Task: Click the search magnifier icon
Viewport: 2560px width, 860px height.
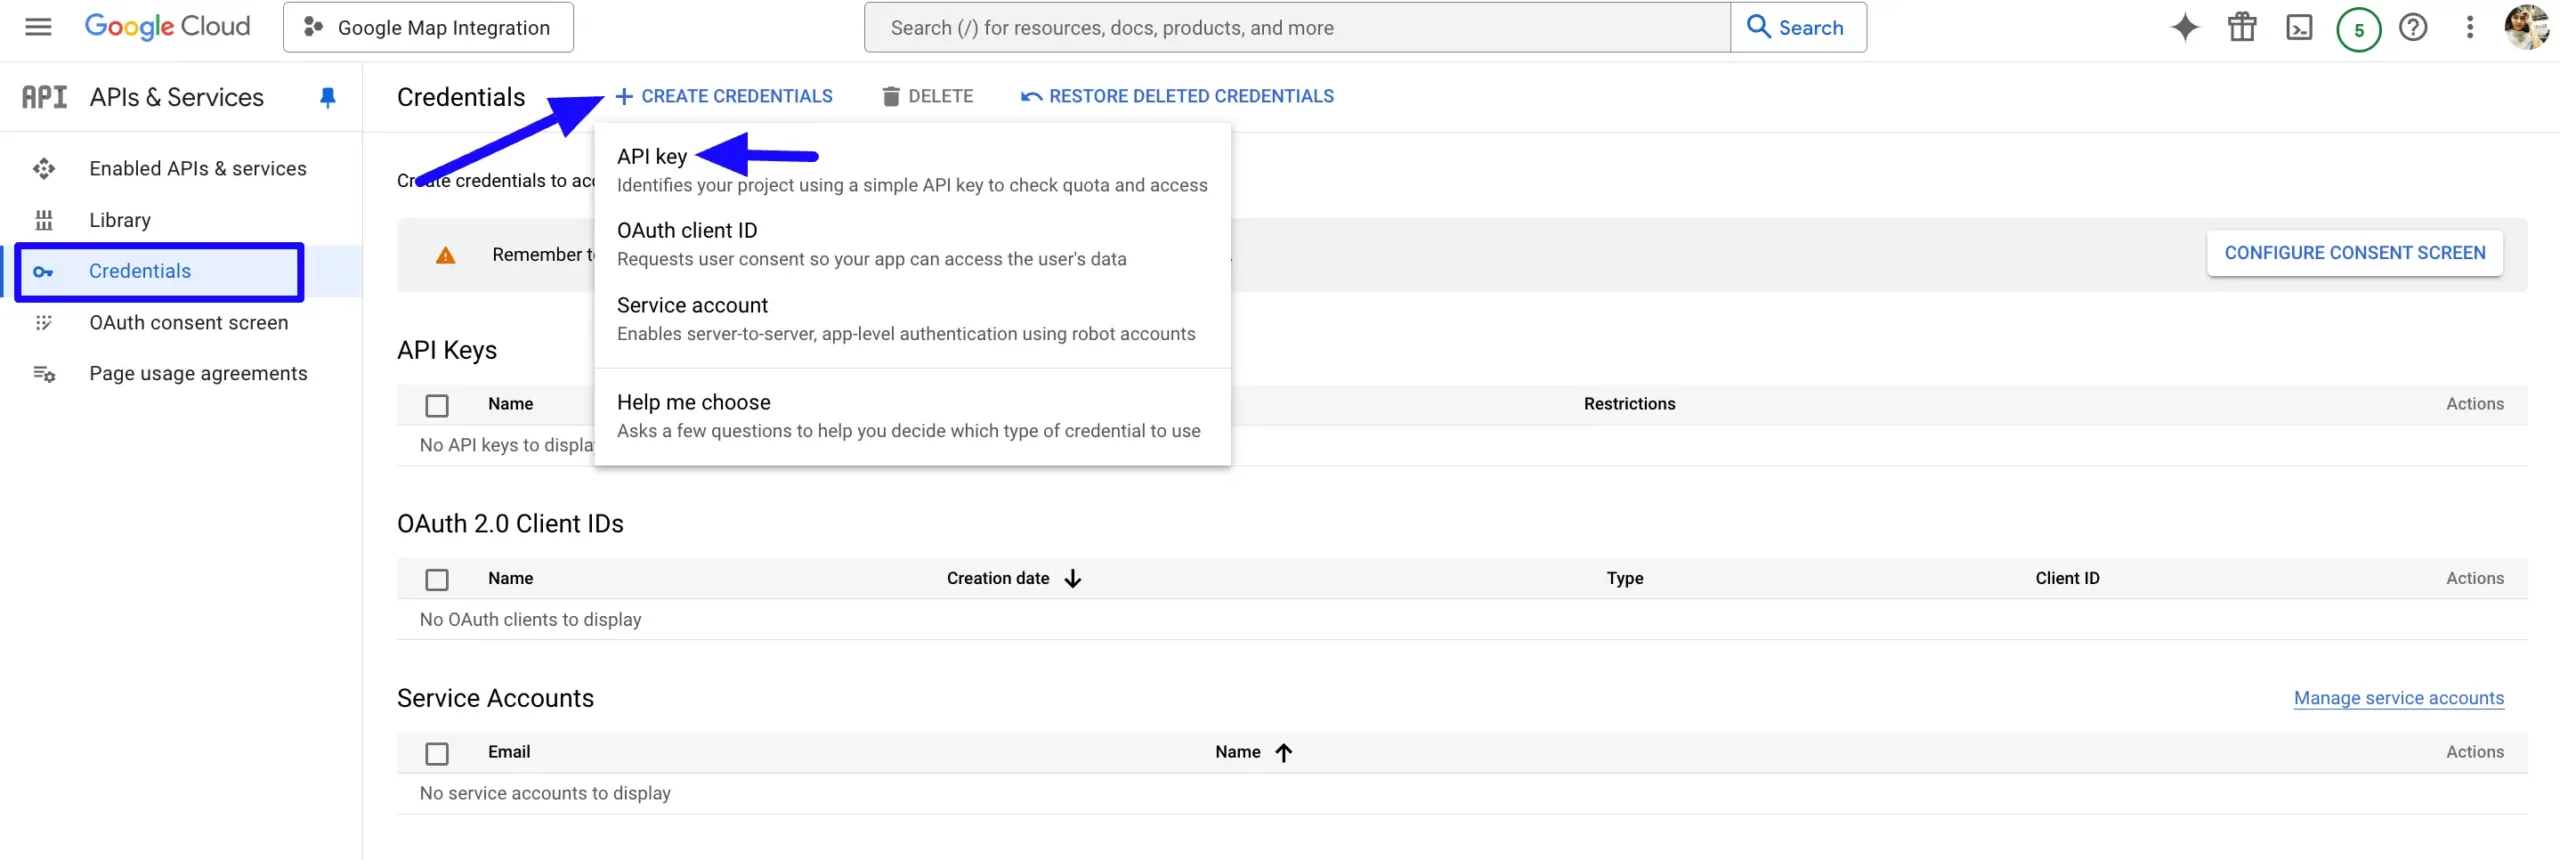Action: pos(1758,27)
